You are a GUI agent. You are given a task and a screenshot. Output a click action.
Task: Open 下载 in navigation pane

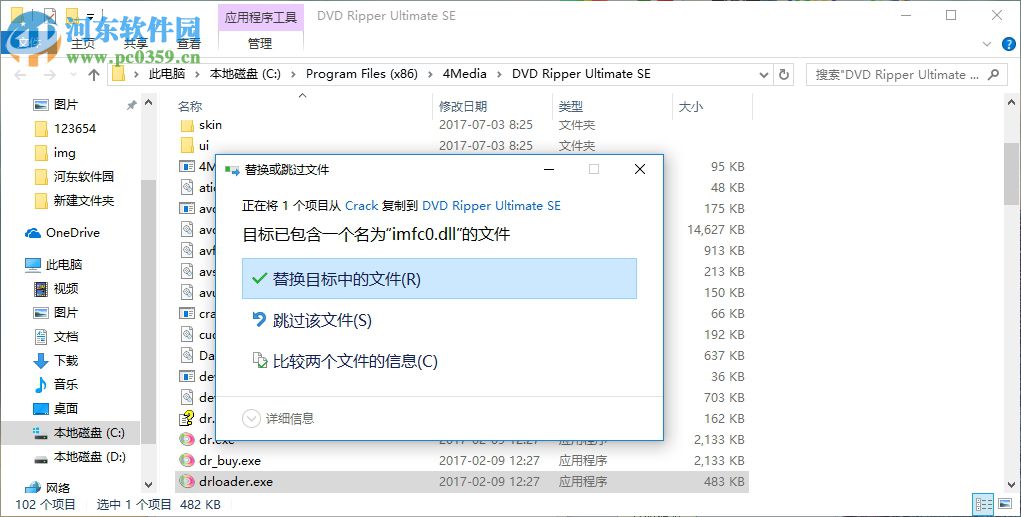tap(65, 361)
